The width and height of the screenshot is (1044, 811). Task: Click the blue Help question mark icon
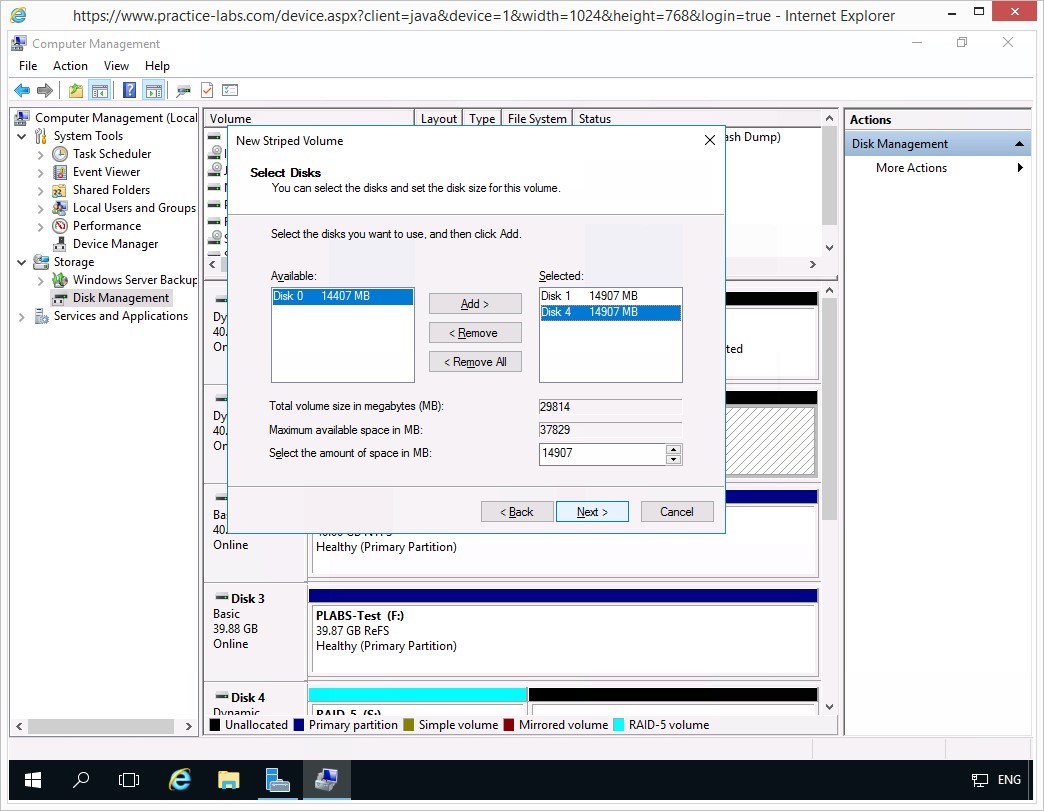coord(129,90)
